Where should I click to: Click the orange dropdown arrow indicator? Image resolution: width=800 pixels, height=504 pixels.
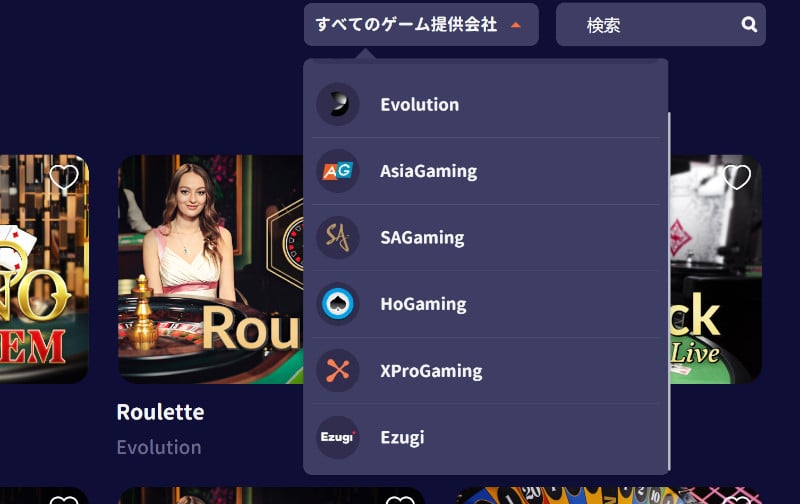[516, 24]
